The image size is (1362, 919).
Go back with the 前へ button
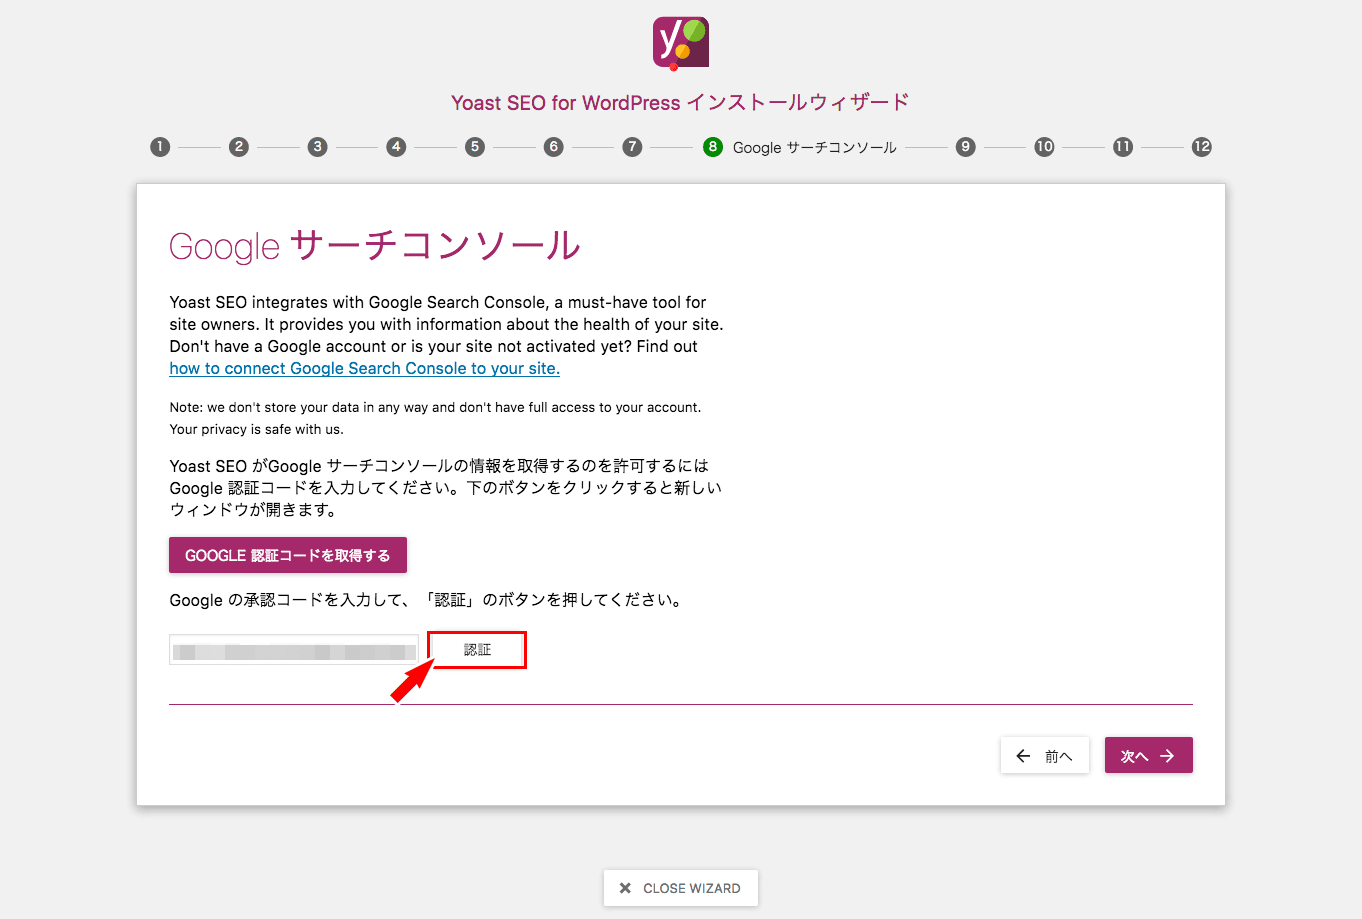[1045, 755]
